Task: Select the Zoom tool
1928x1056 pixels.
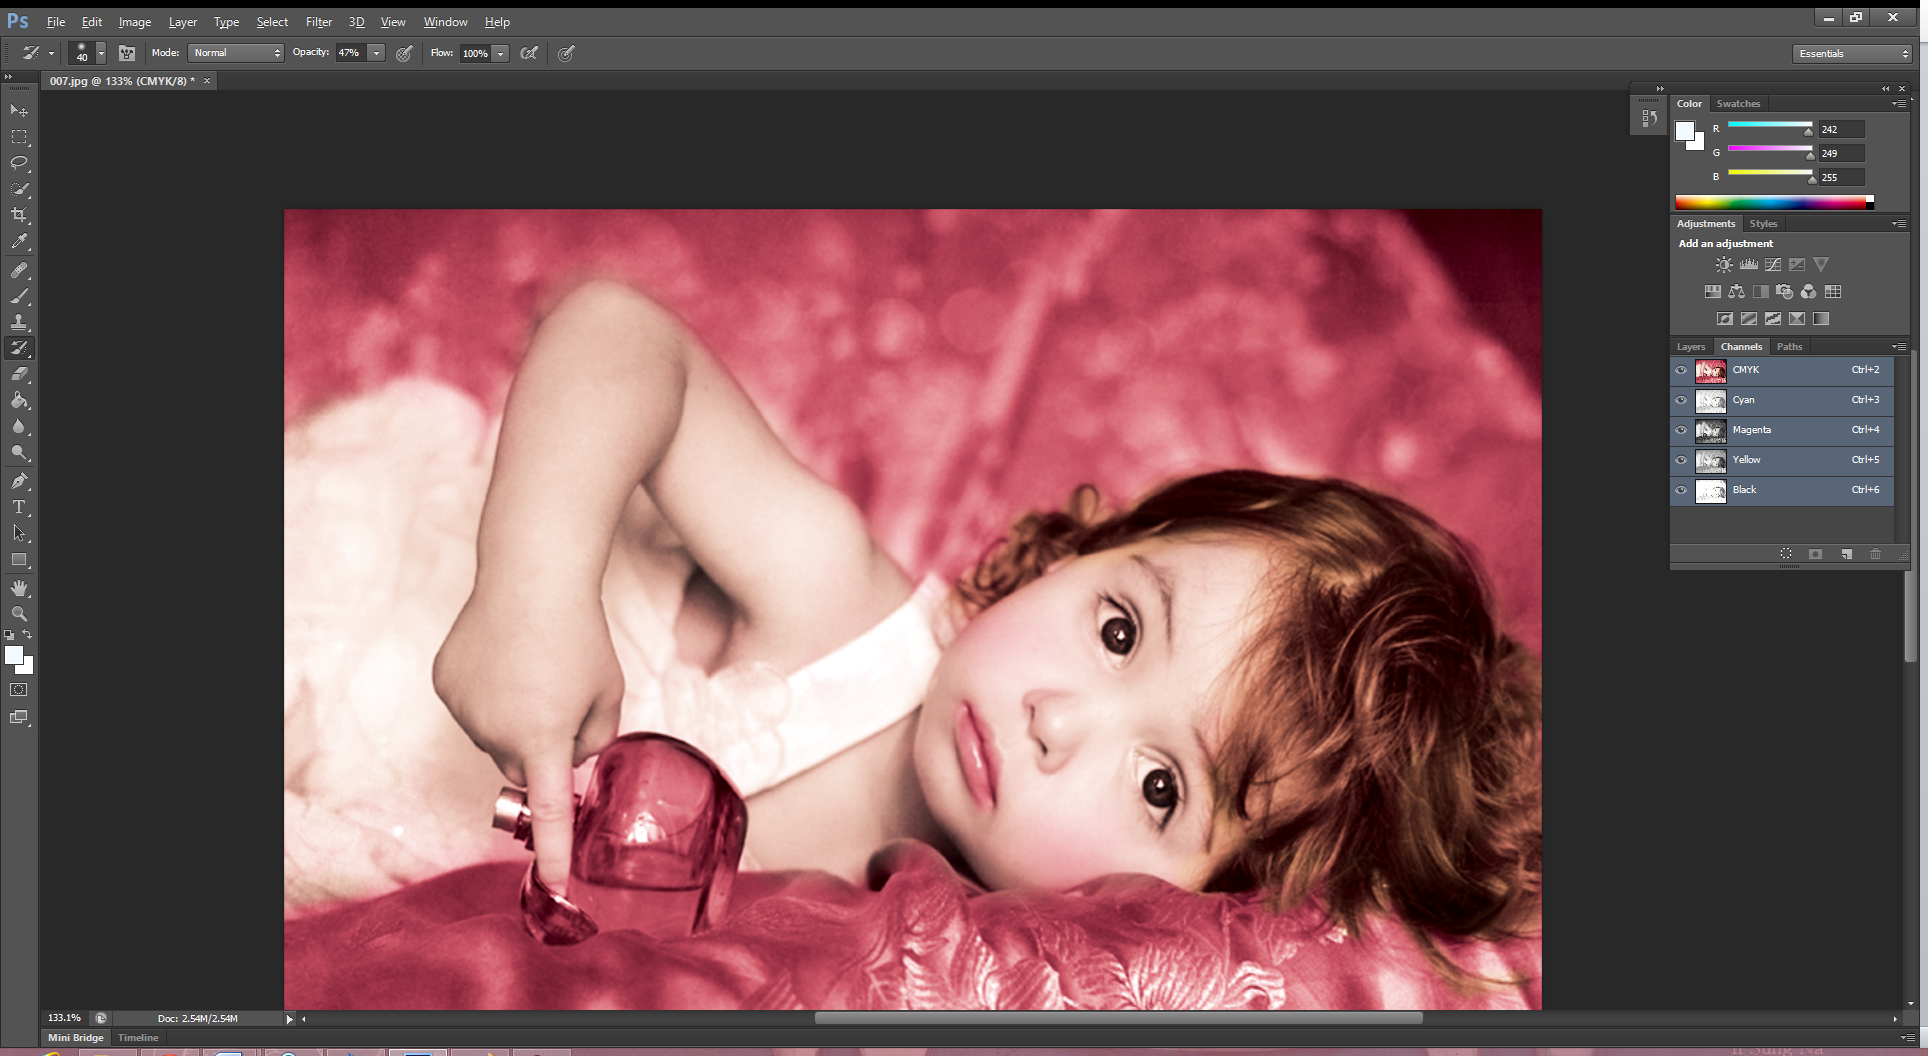Action: tap(19, 614)
